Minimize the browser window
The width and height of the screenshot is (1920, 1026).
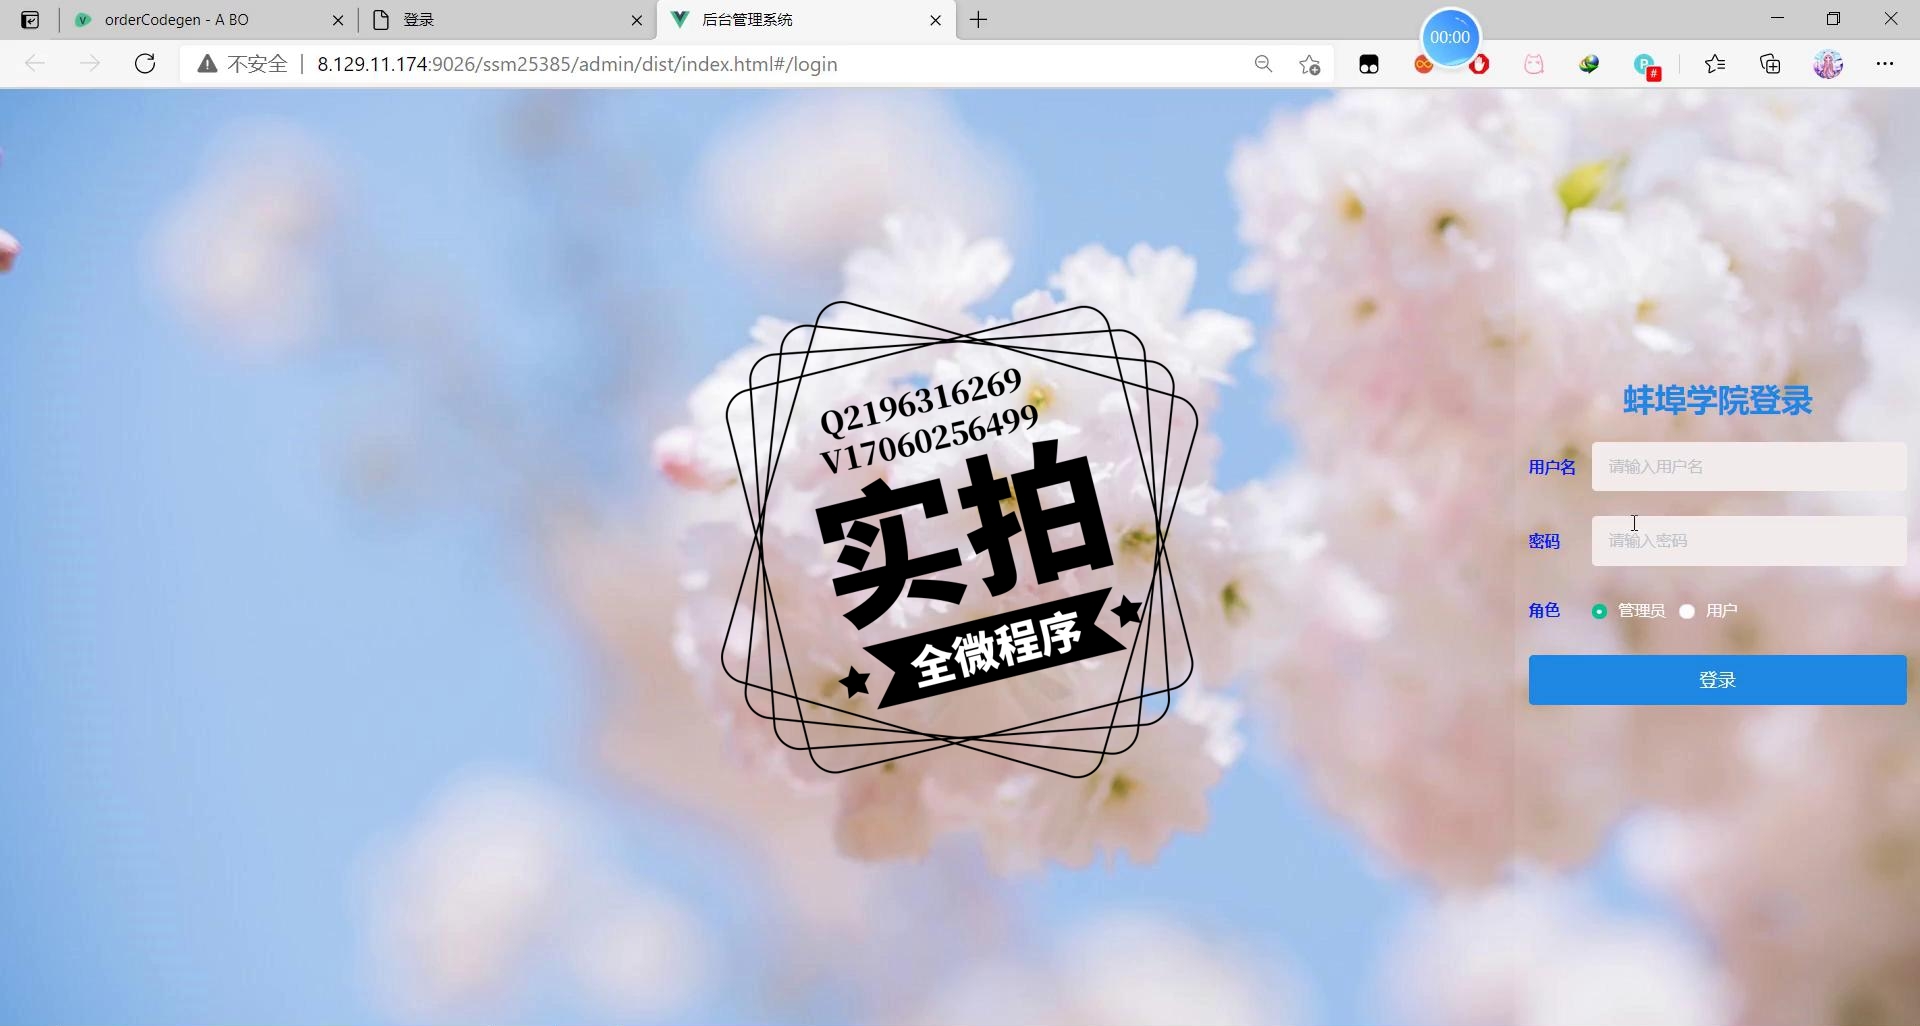[x=1777, y=19]
